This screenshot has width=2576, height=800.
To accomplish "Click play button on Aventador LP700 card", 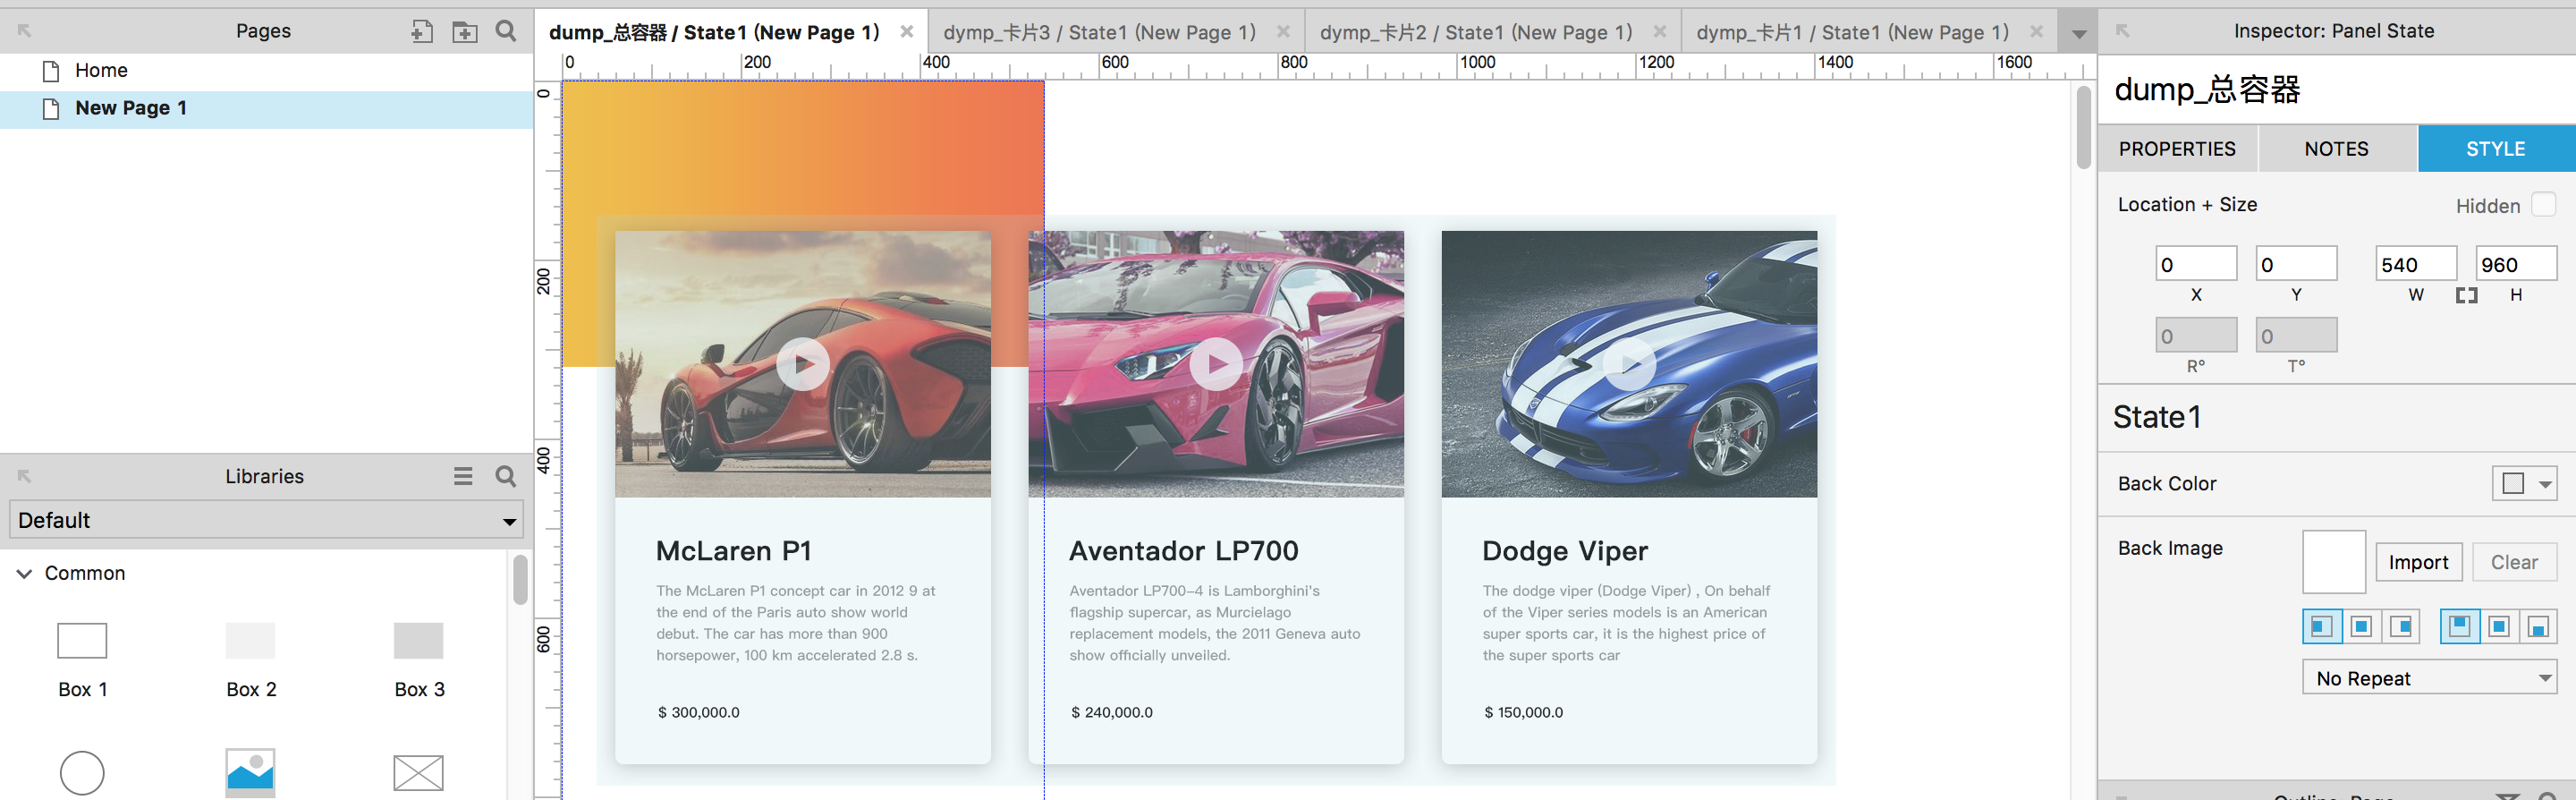I will click(1216, 365).
